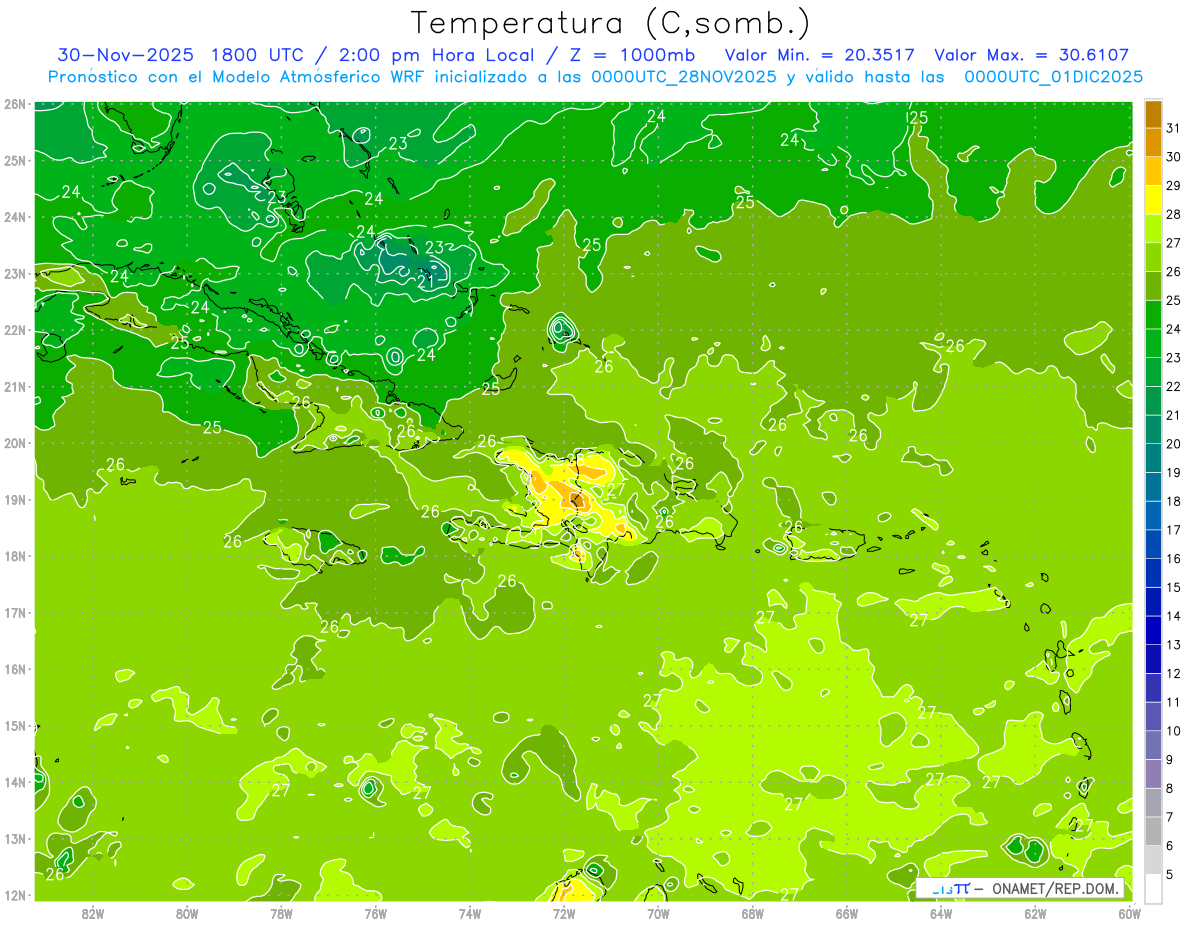
Task: Pick the orange-brown swatch above 31
Action: [x=1153, y=114]
